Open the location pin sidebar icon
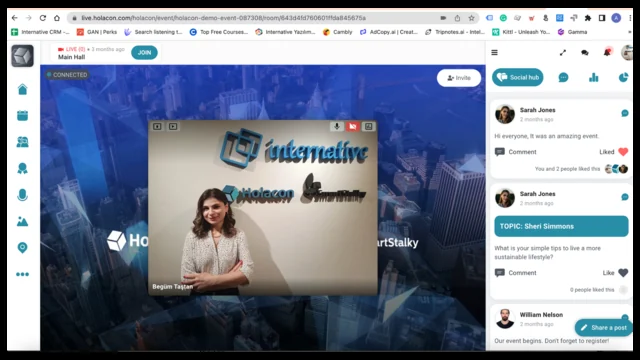The image size is (640, 360). coord(22,248)
